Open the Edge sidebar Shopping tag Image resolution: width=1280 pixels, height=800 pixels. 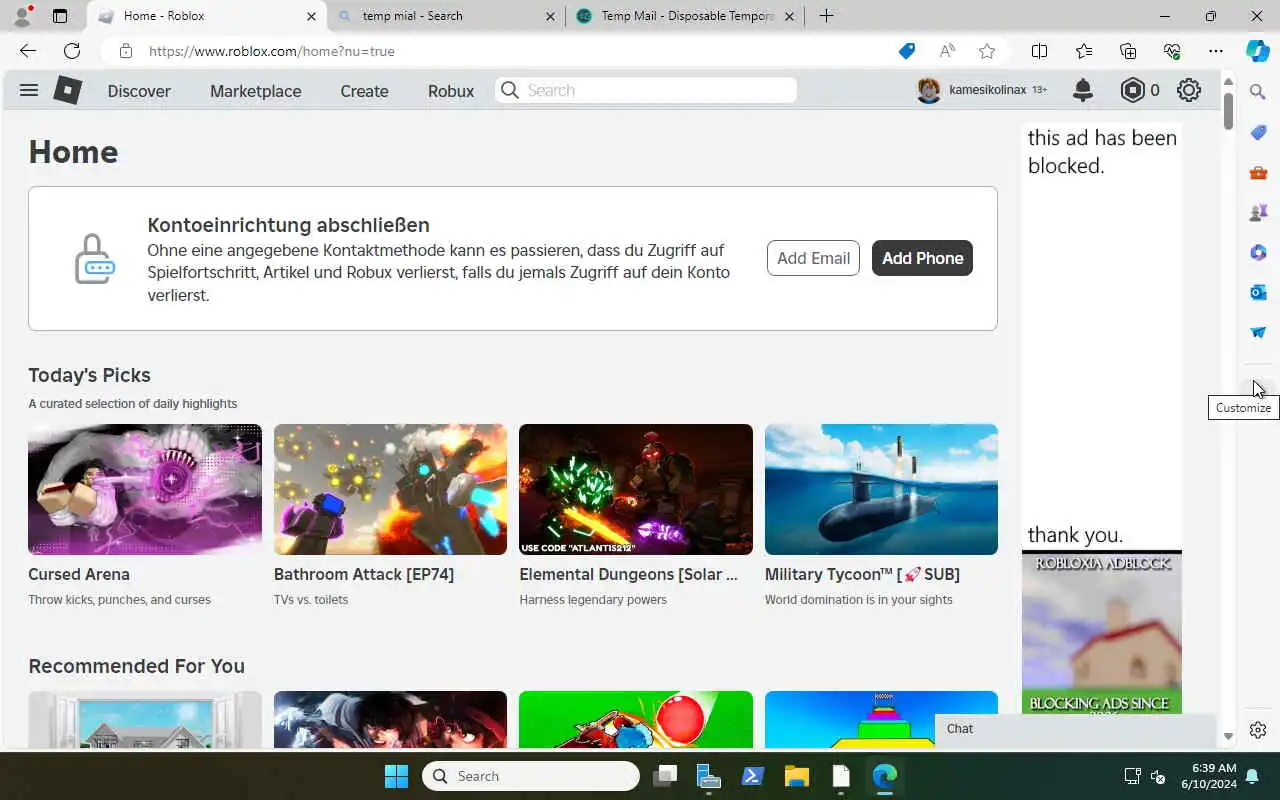click(1258, 133)
